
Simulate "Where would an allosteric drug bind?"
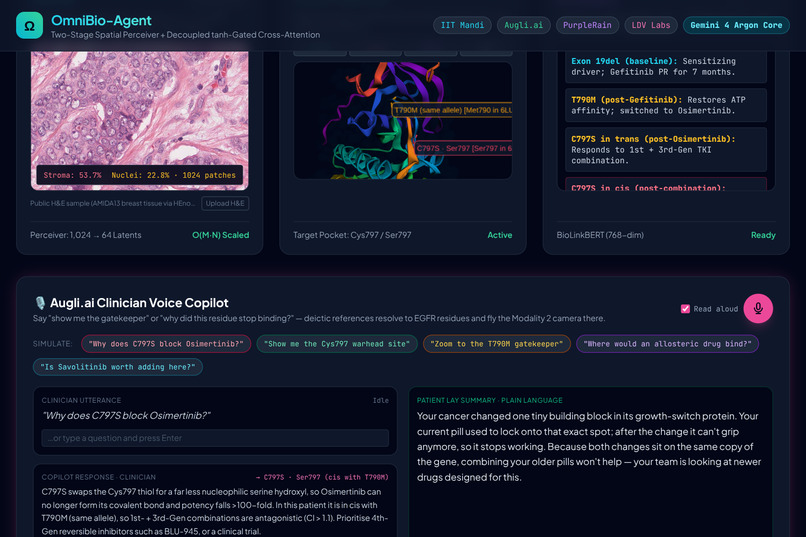(x=667, y=344)
